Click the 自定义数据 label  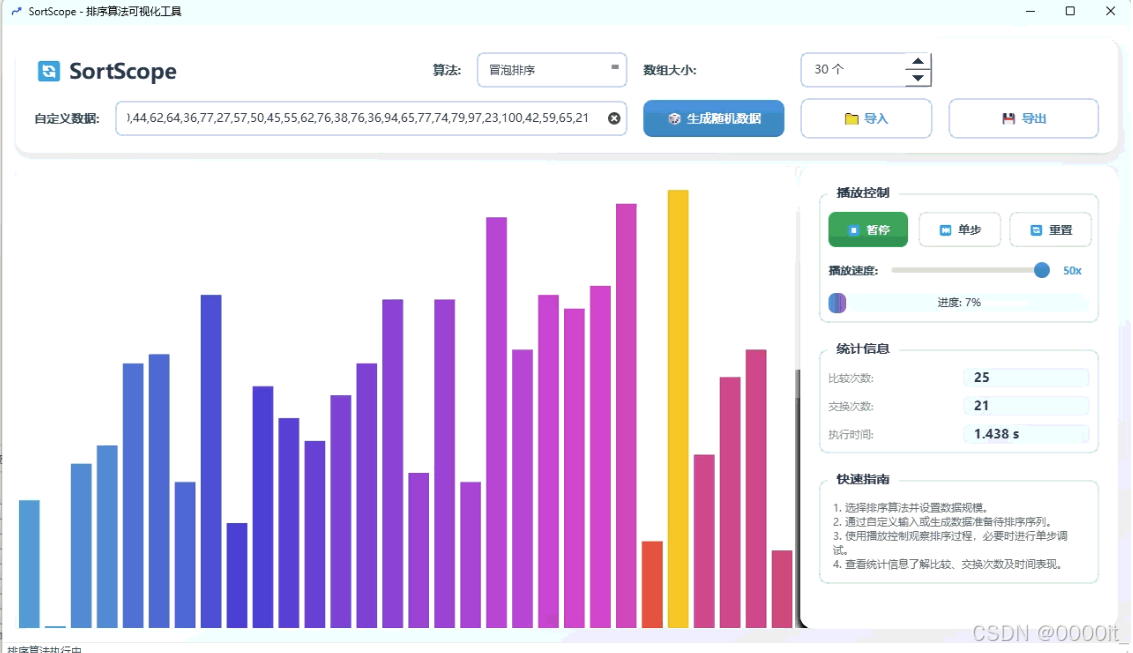pos(67,118)
